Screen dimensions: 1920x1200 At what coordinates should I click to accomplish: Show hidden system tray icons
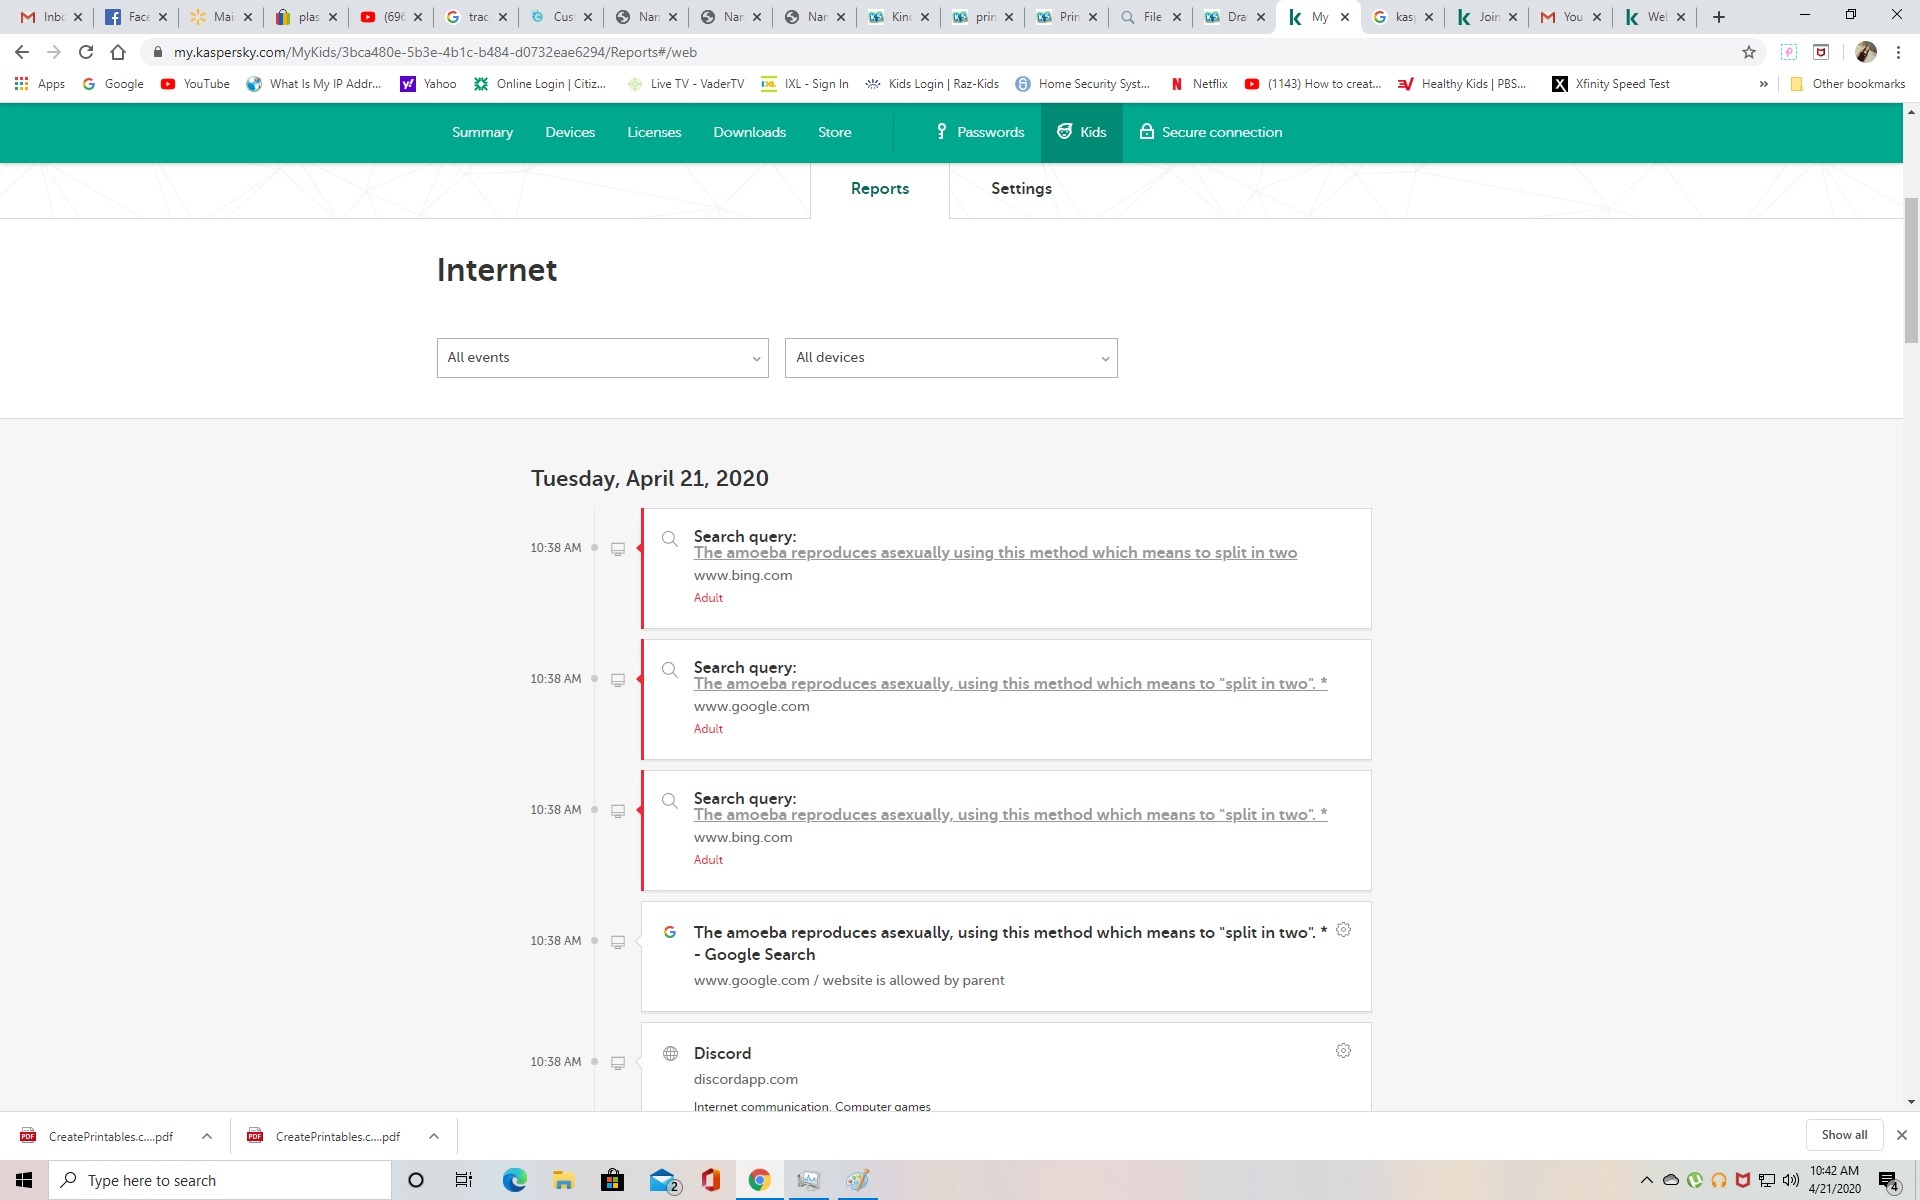pos(1646,1181)
